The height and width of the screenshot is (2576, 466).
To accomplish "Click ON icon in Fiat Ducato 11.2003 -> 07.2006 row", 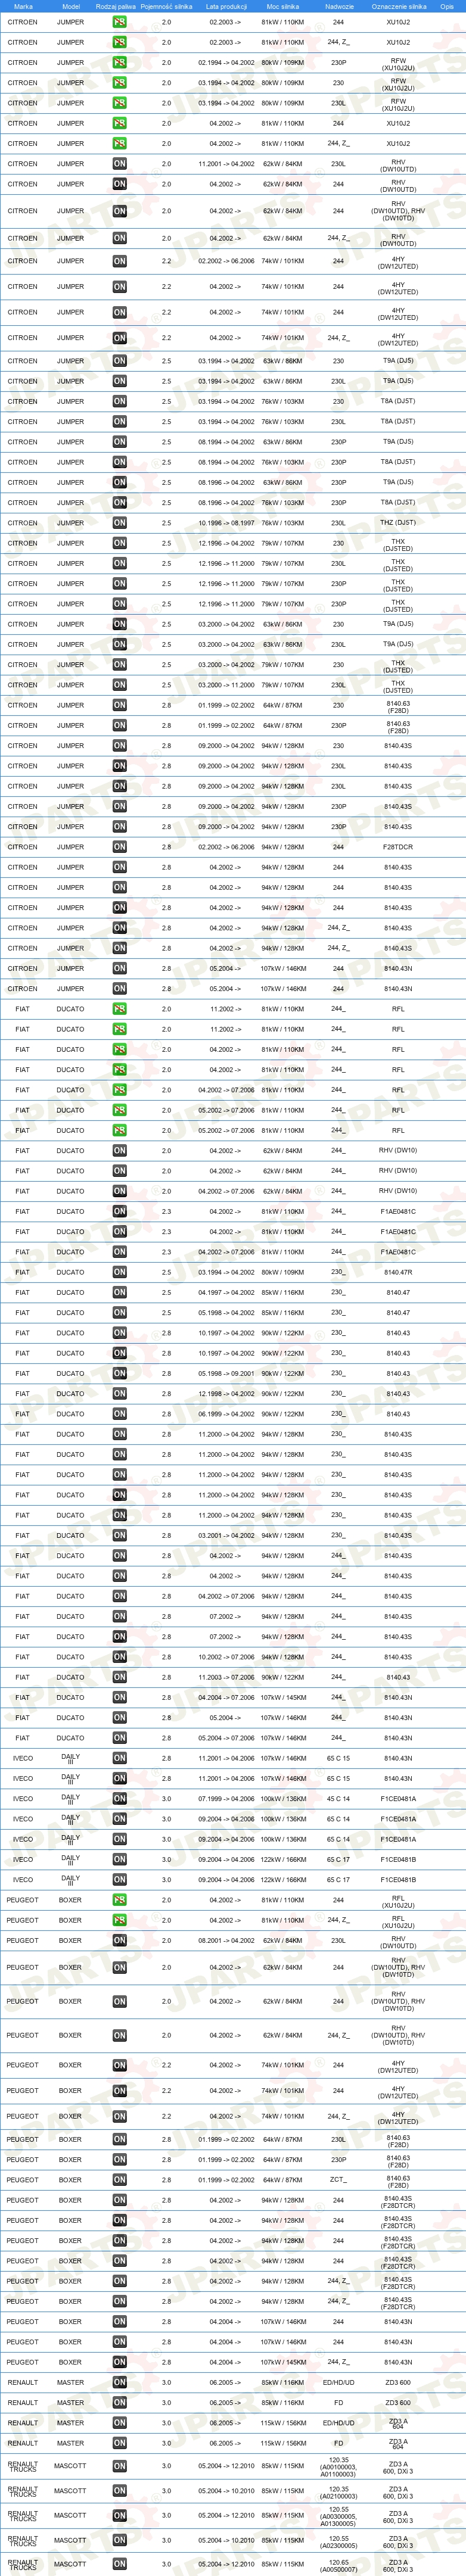I will [x=119, y=1677].
